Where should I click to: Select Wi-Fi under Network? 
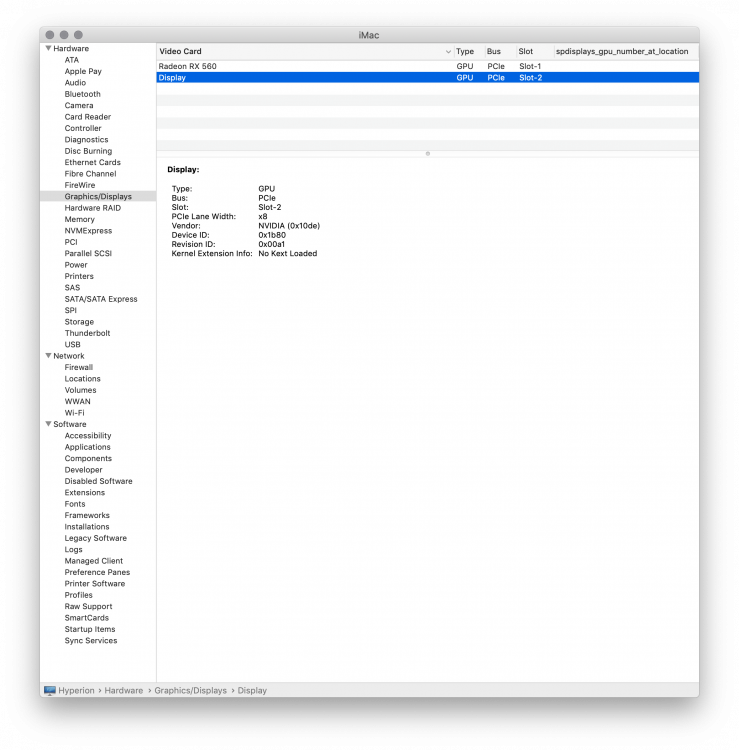[x=74, y=413]
